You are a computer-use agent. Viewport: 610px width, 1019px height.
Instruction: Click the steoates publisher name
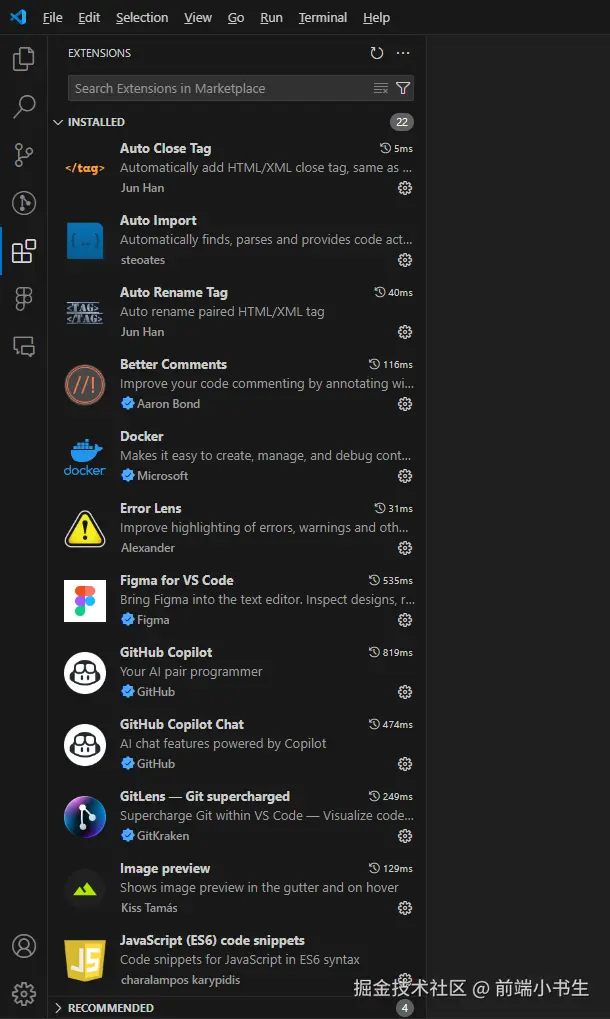(143, 260)
